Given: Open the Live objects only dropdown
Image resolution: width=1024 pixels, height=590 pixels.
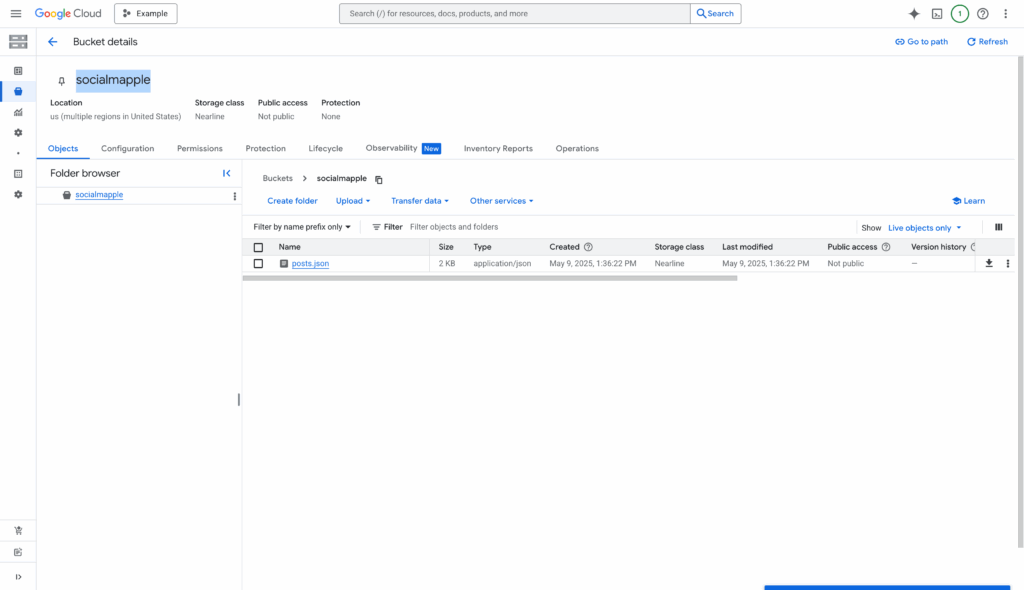Looking at the screenshot, I should (x=925, y=228).
